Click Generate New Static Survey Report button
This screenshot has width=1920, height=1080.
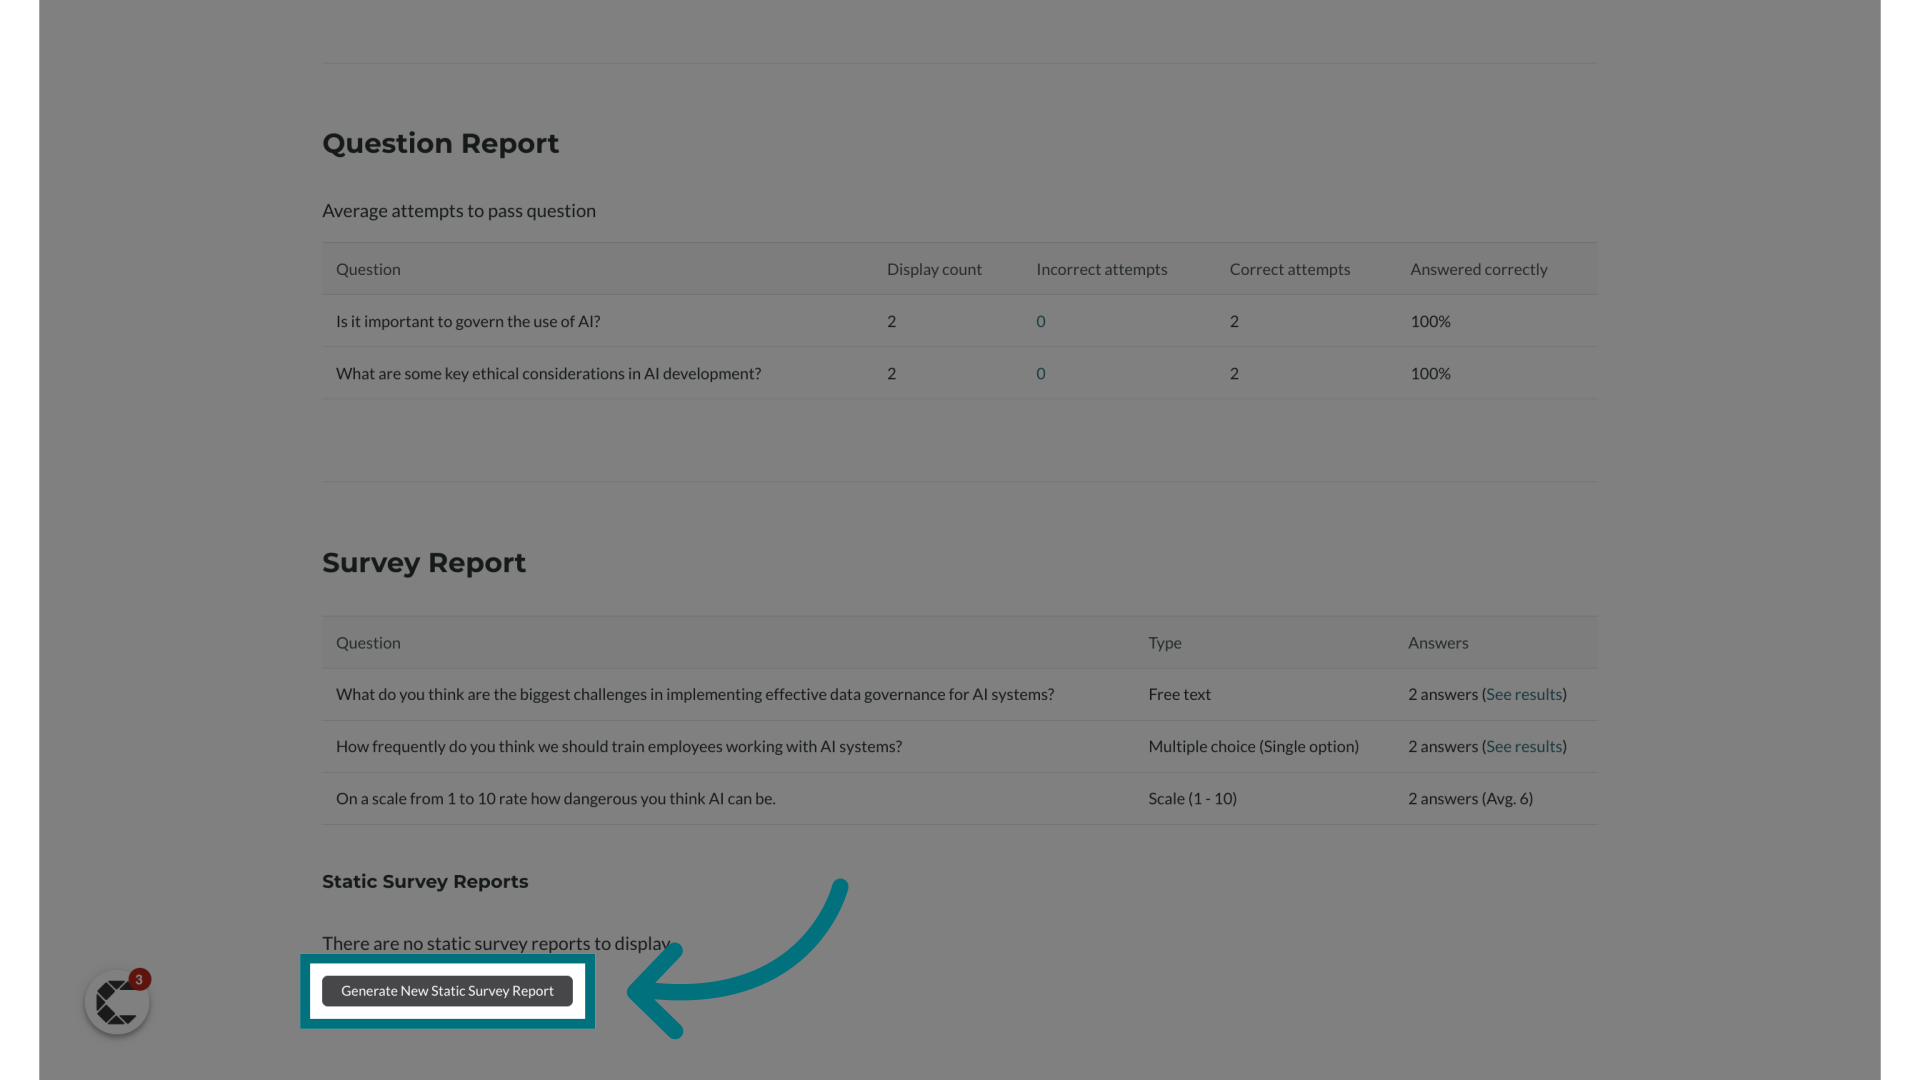tap(447, 991)
